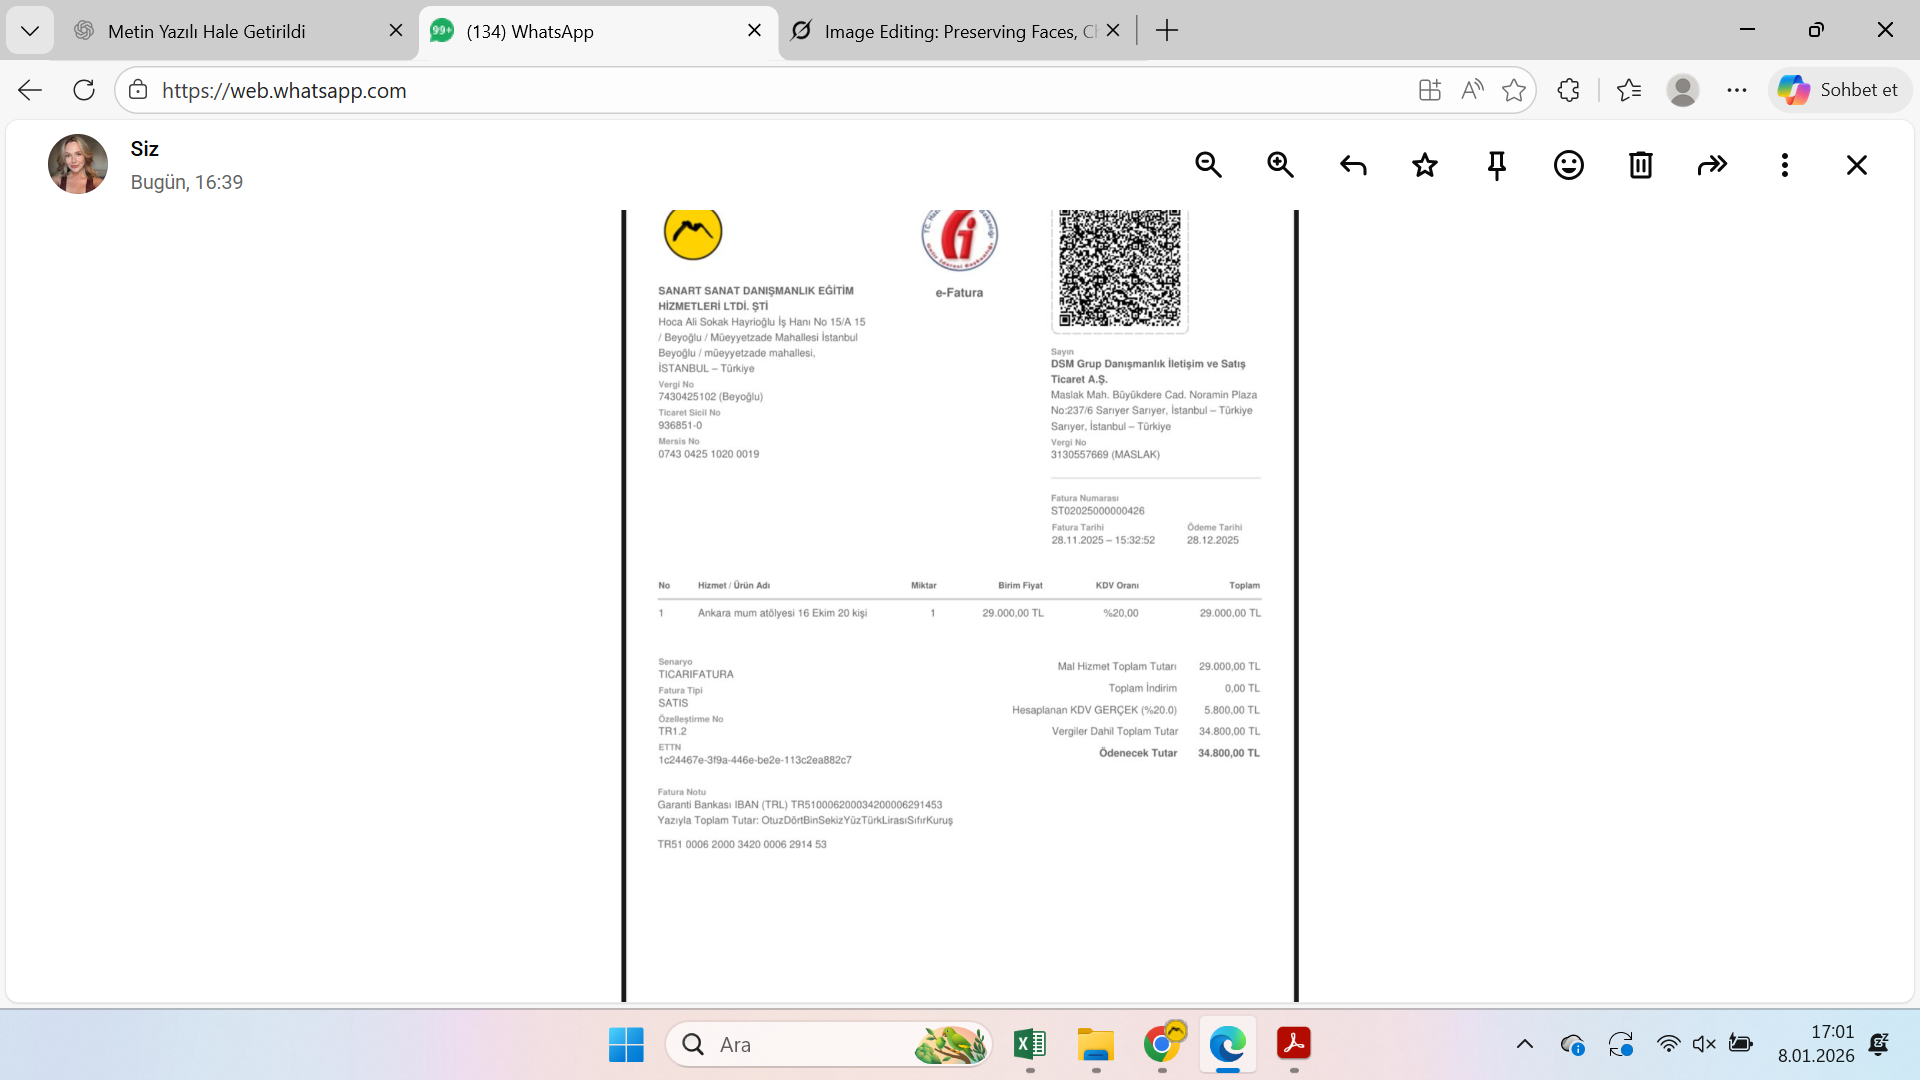Close the WhatsApp image viewer
The image size is (1920, 1080).
coord(1857,165)
